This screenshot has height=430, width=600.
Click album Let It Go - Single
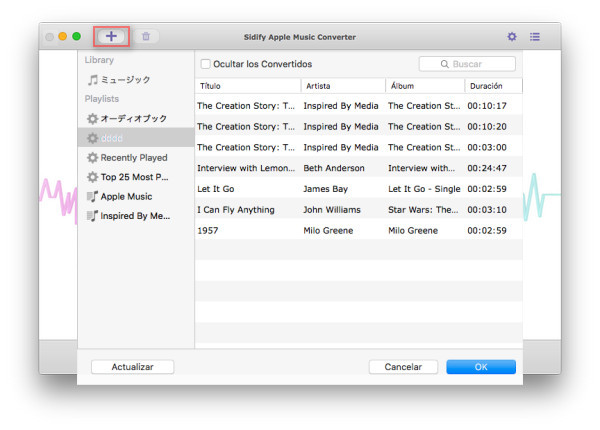click(424, 189)
